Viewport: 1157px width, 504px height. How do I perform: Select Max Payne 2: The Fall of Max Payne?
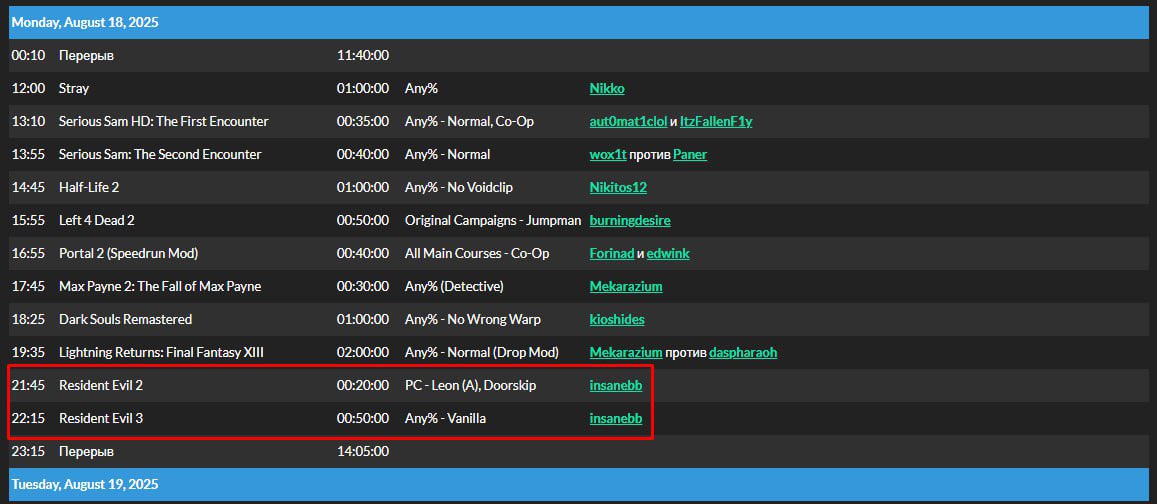point(160,286)
